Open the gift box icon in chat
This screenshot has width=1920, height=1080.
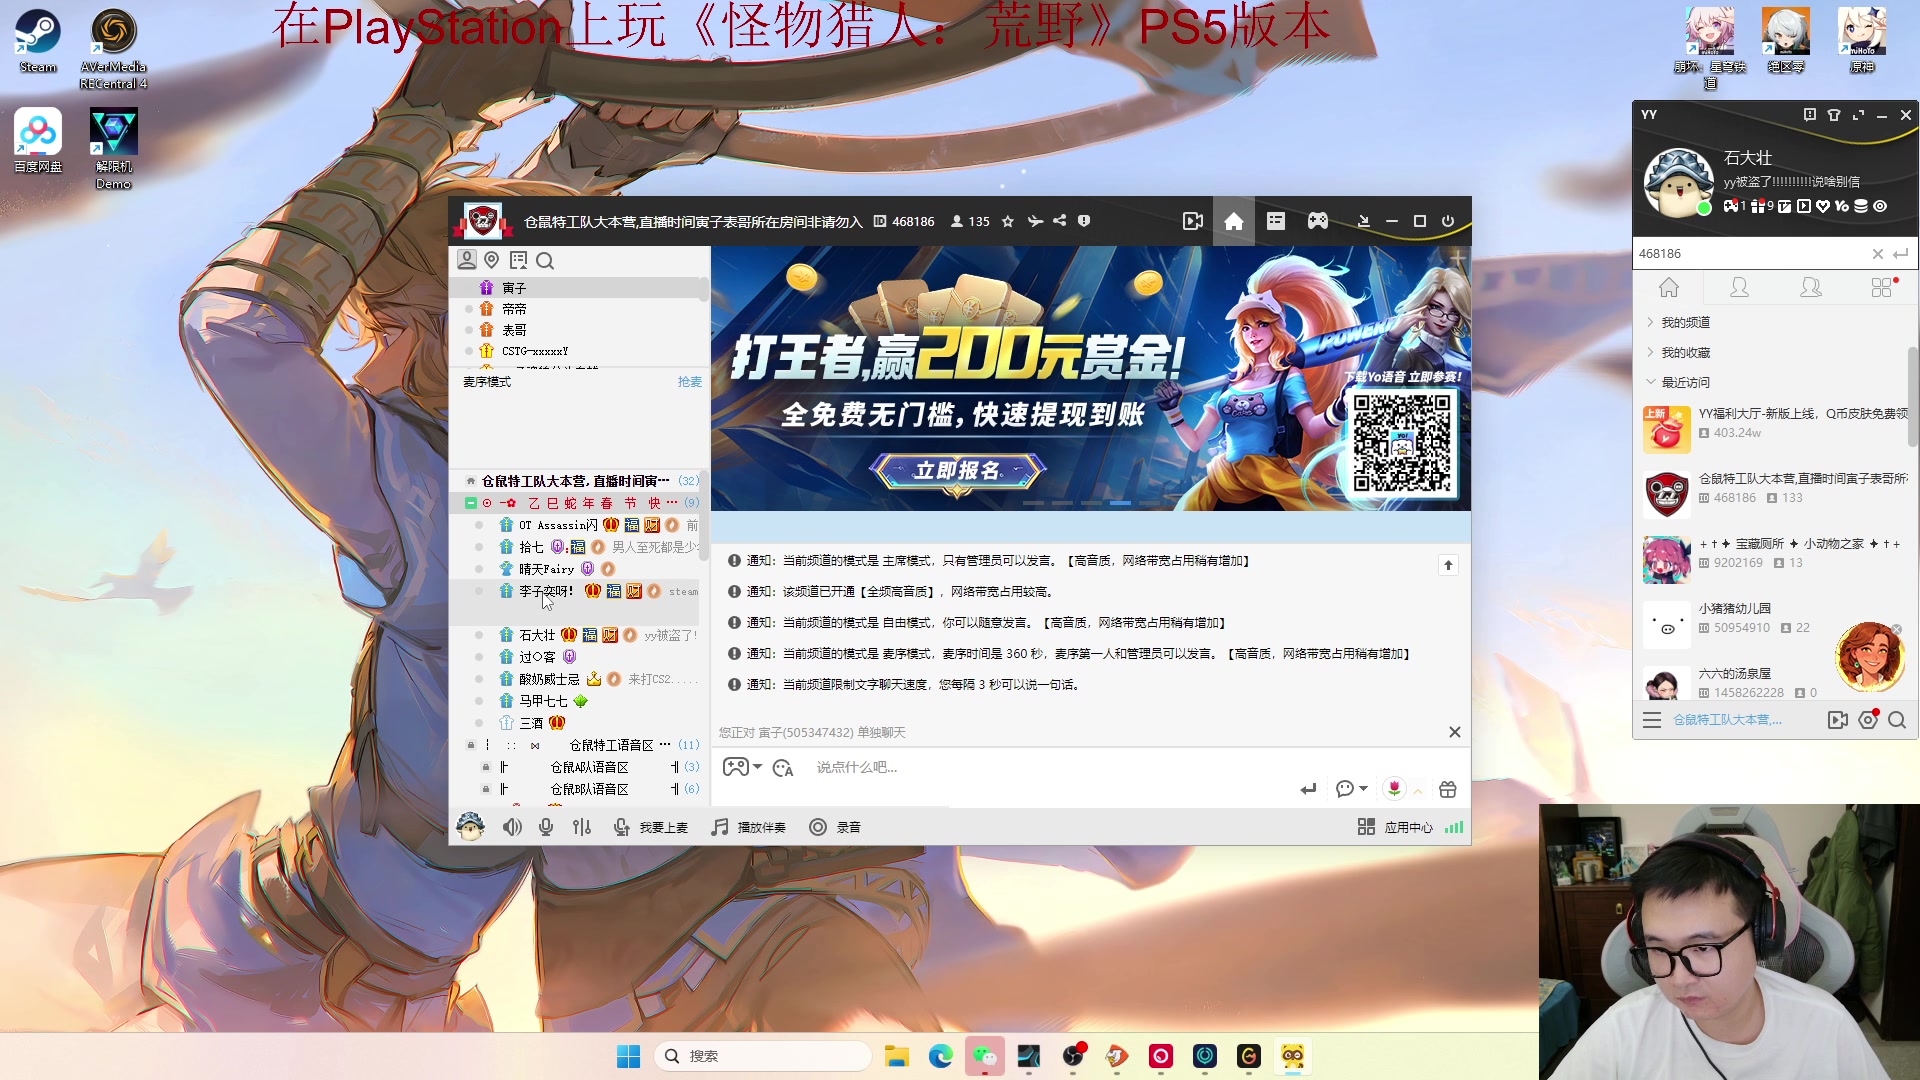tap(1447, 789)
